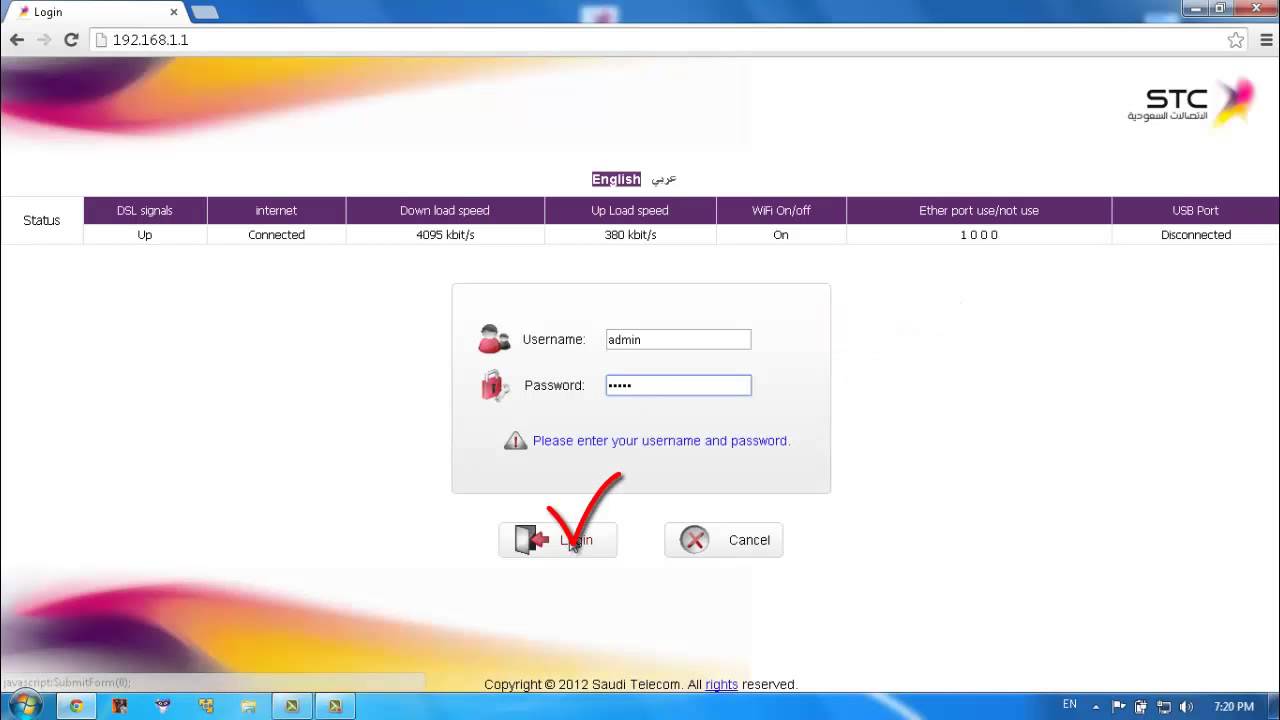Click the red X icon on the Cancel button
Image resolution: width=1280 pixels, height=720 pixels.
click(692, 539)
